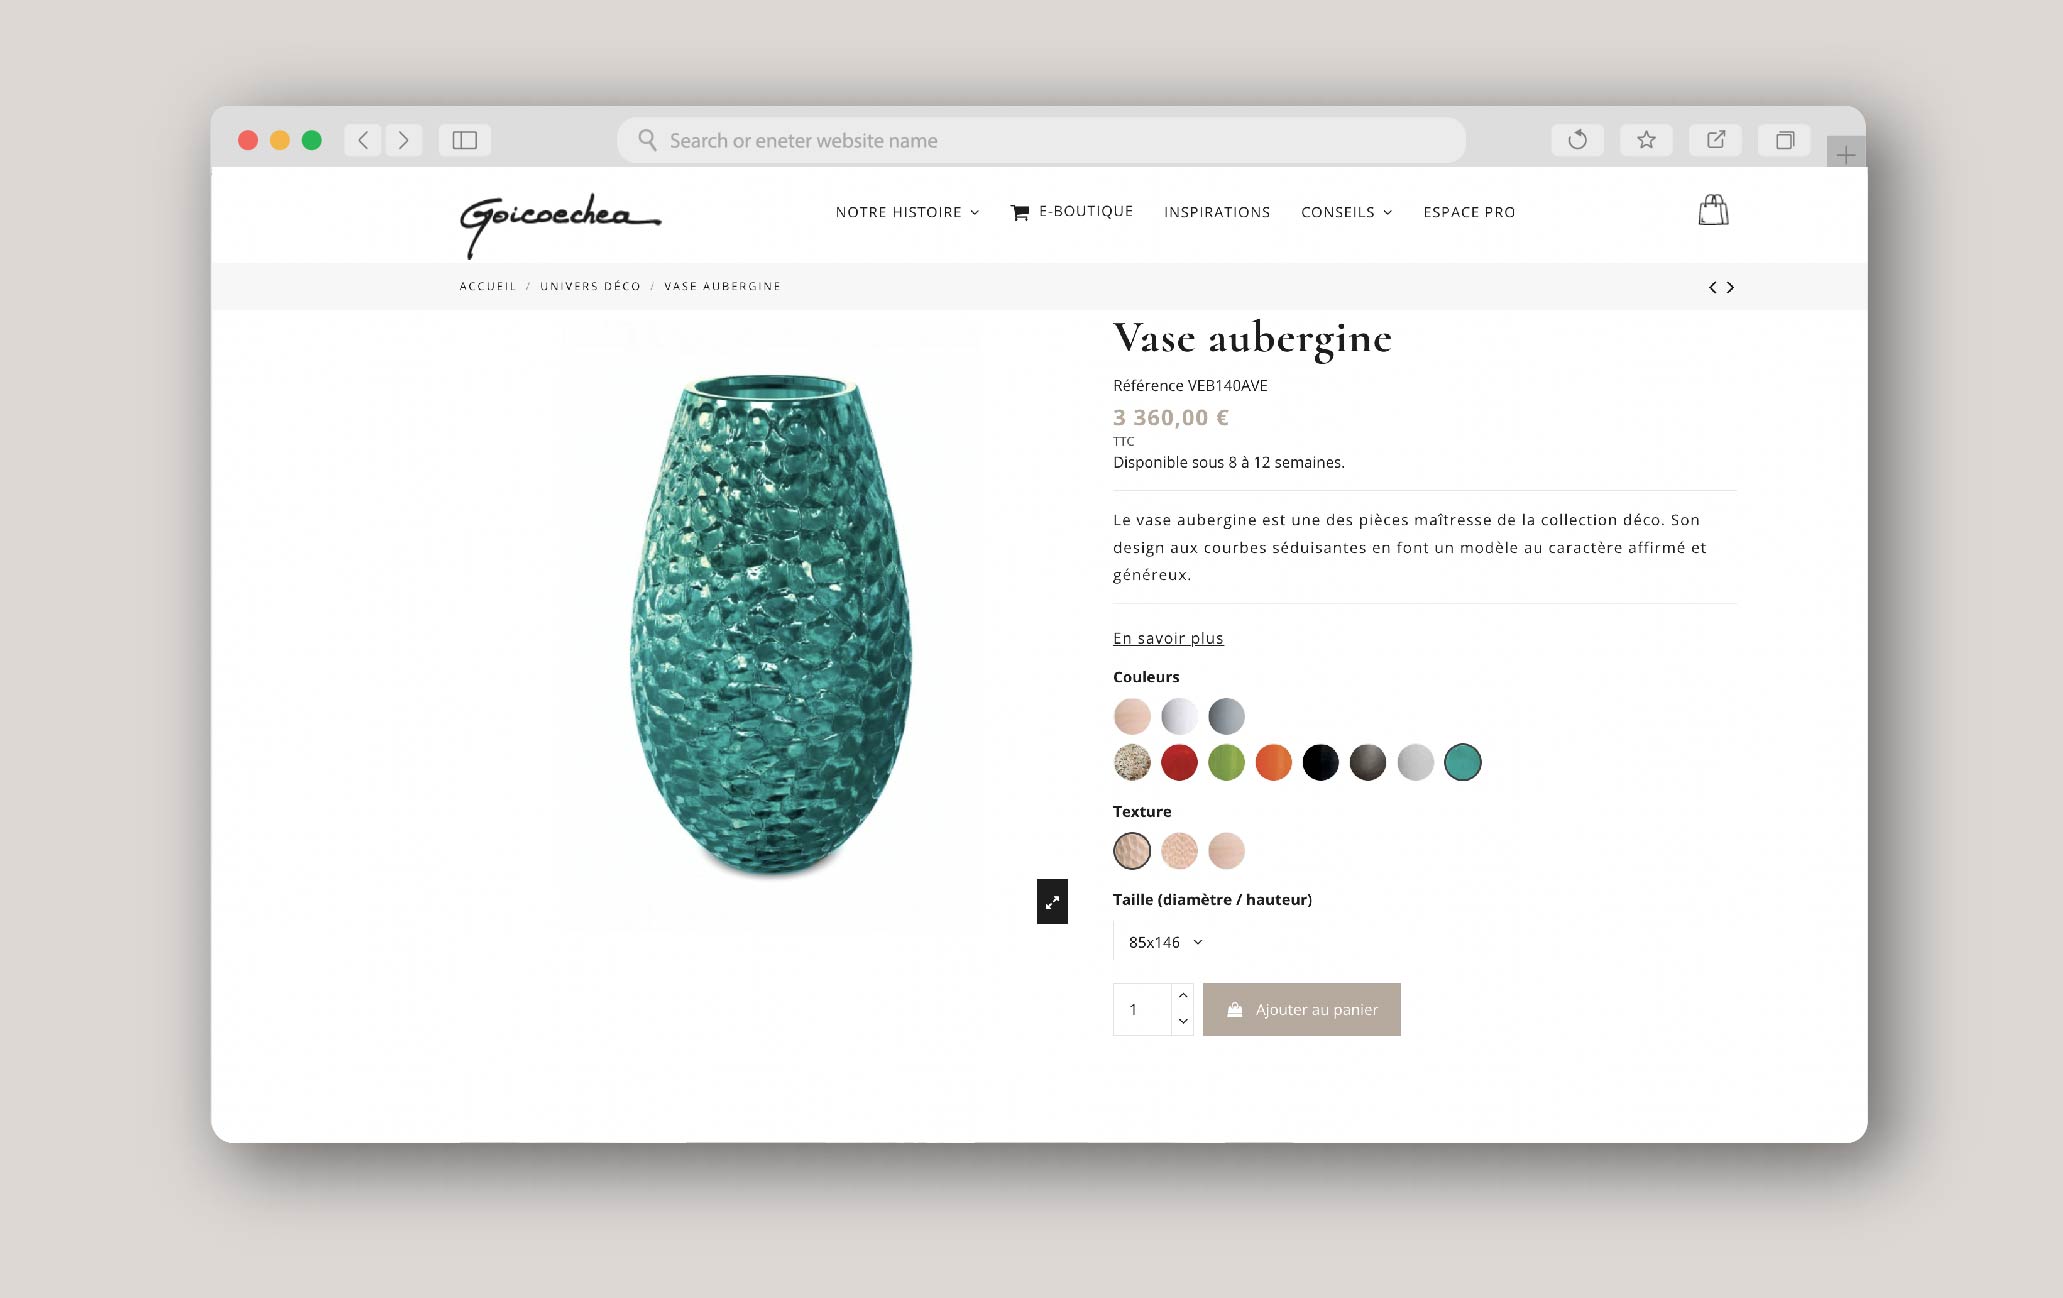Open the 85x146 size dropdown
Screen dimensions: 2063x1298
[x=1165, y=942]
